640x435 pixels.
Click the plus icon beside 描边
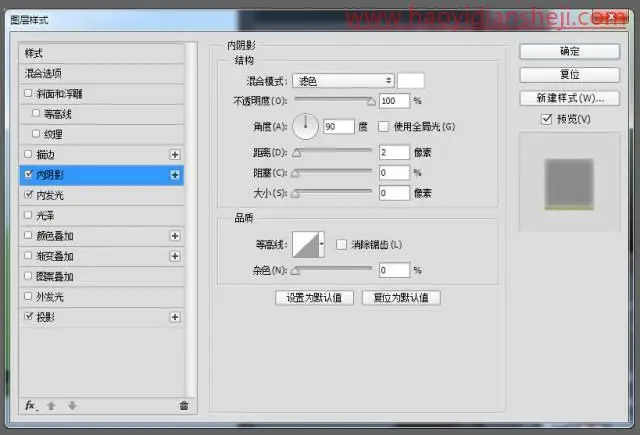pyautogui.click(x=175, y=155)
